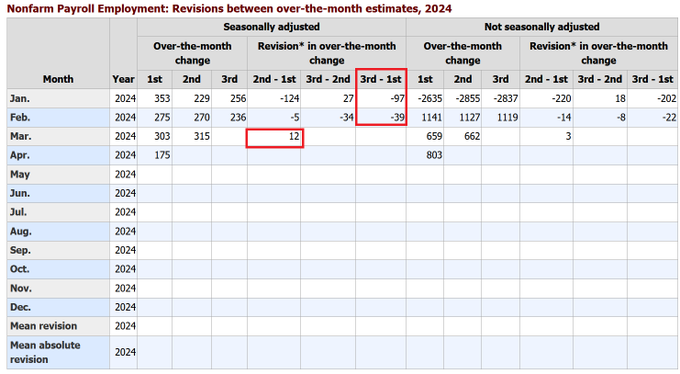
Task: Click the Month column header
Action: [58, 79]
